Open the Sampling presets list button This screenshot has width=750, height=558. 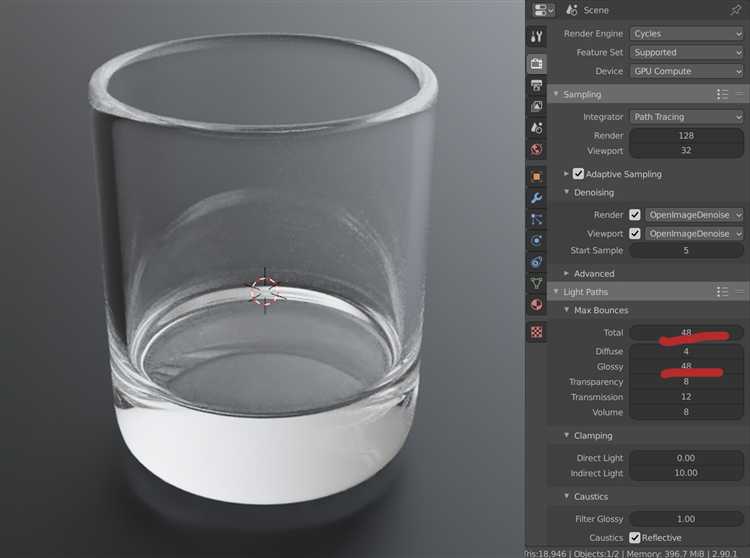(722, 94)
